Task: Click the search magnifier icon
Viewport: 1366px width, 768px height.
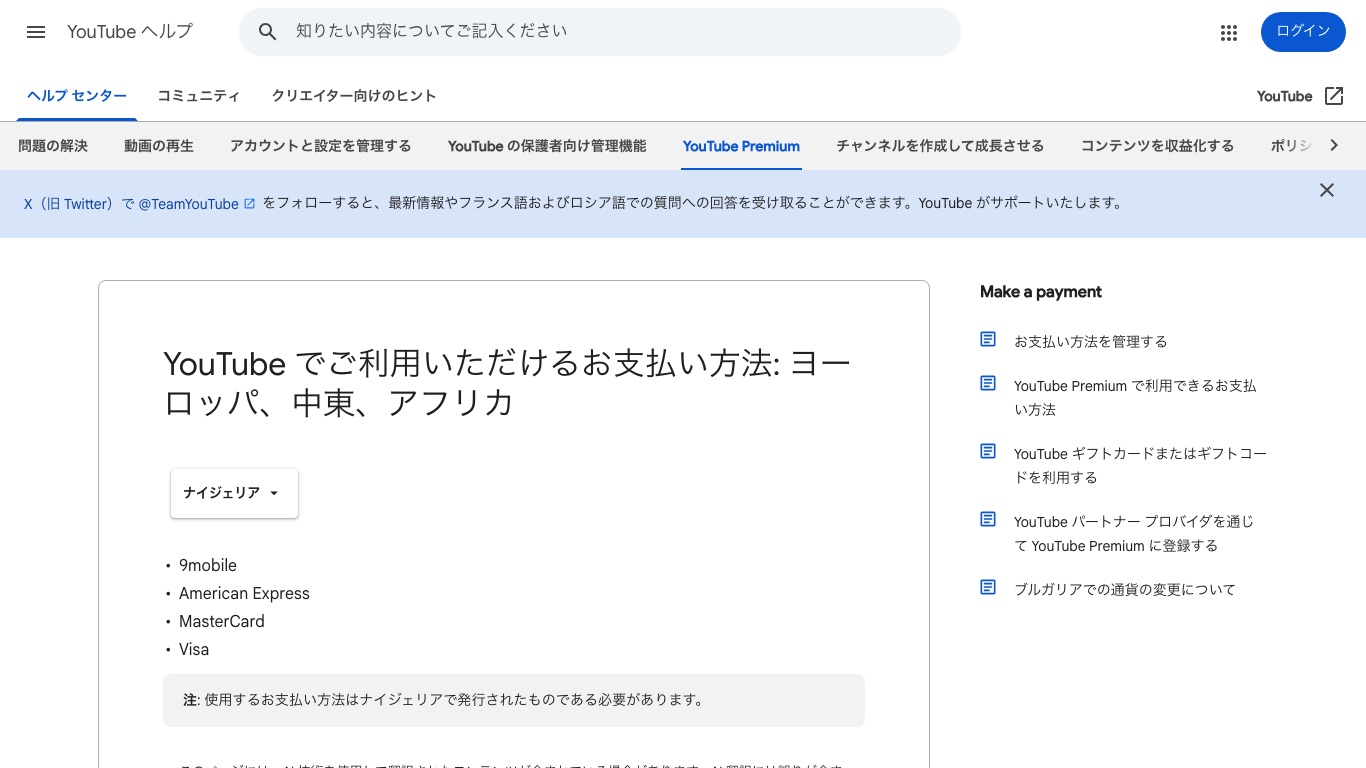Action: point(268,32)
